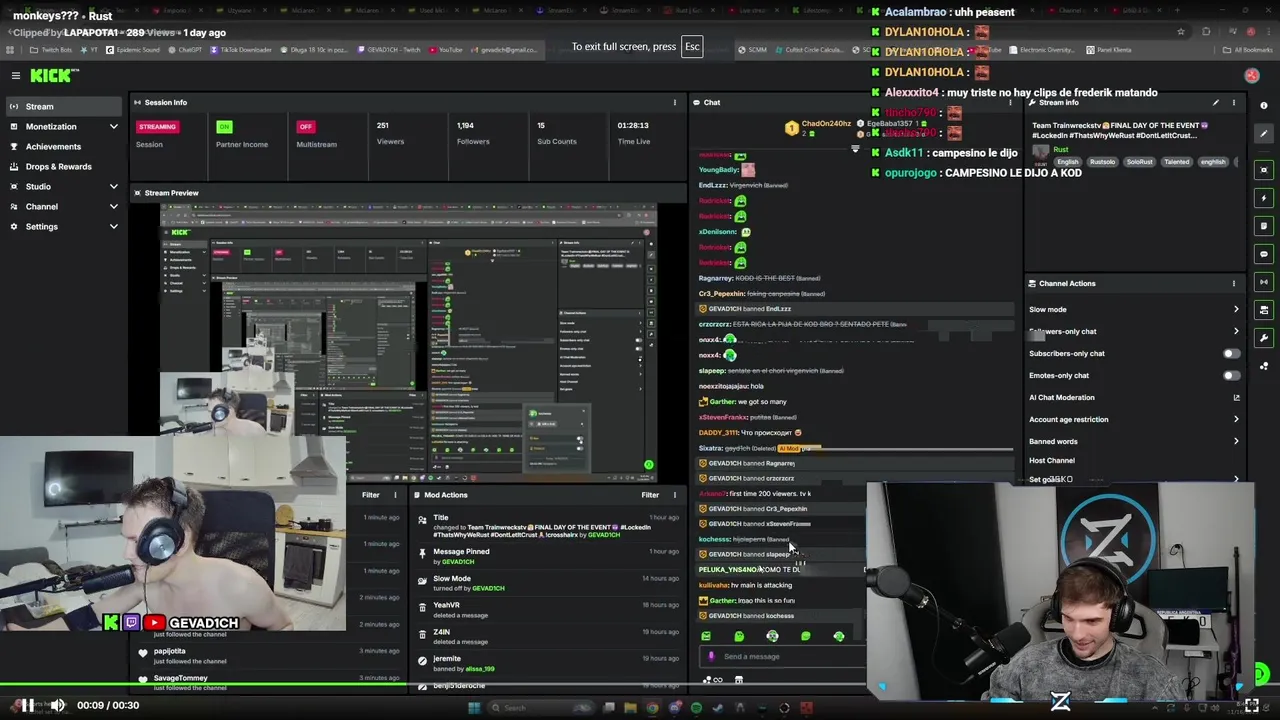Screen dimensions: 1280x720
Task: Toggle Subscribers-only chat switch
Action: [x=1231, y=353]
